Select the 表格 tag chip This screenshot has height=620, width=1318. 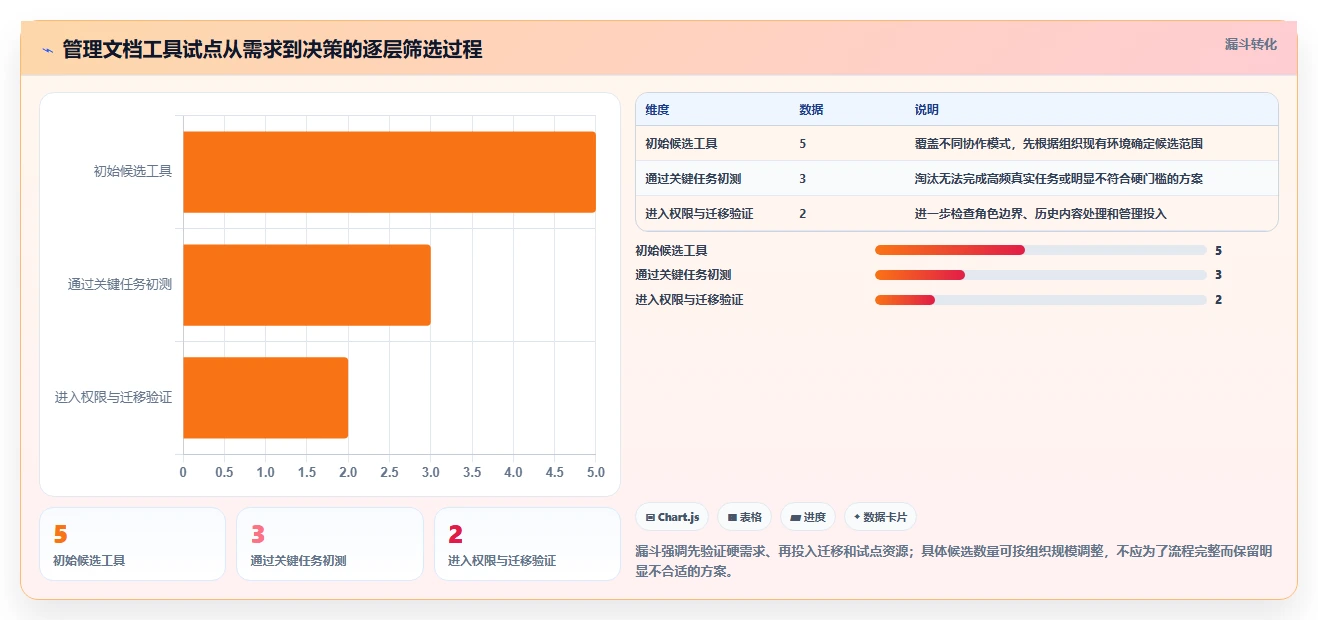point(744,517)
